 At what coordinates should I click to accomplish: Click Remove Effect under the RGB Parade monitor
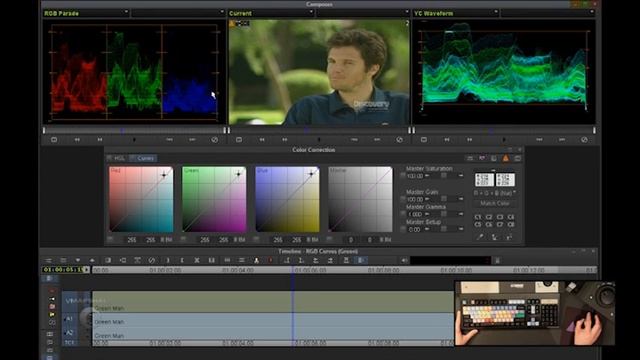tap(215, 140)
